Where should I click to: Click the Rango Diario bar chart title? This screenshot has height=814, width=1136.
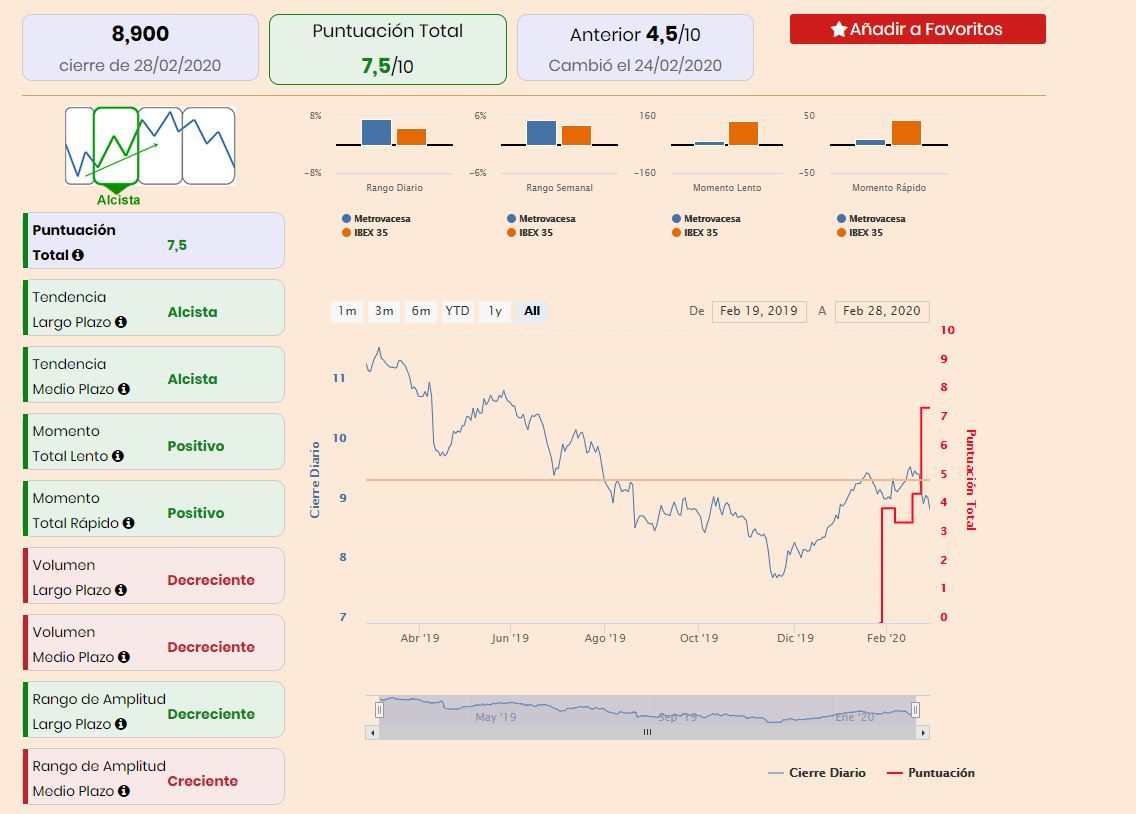coord(394,188)
